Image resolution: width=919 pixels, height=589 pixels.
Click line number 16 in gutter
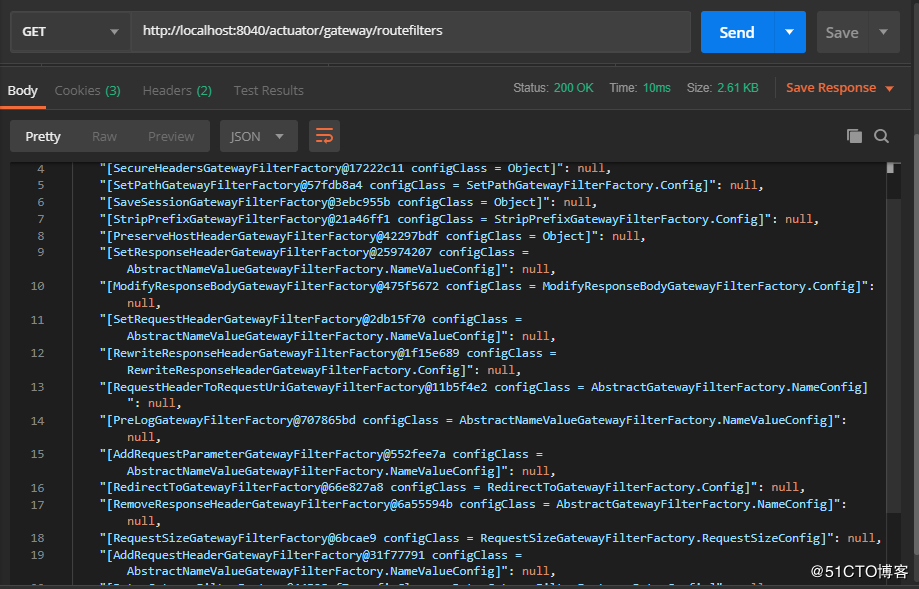(38, 488)
